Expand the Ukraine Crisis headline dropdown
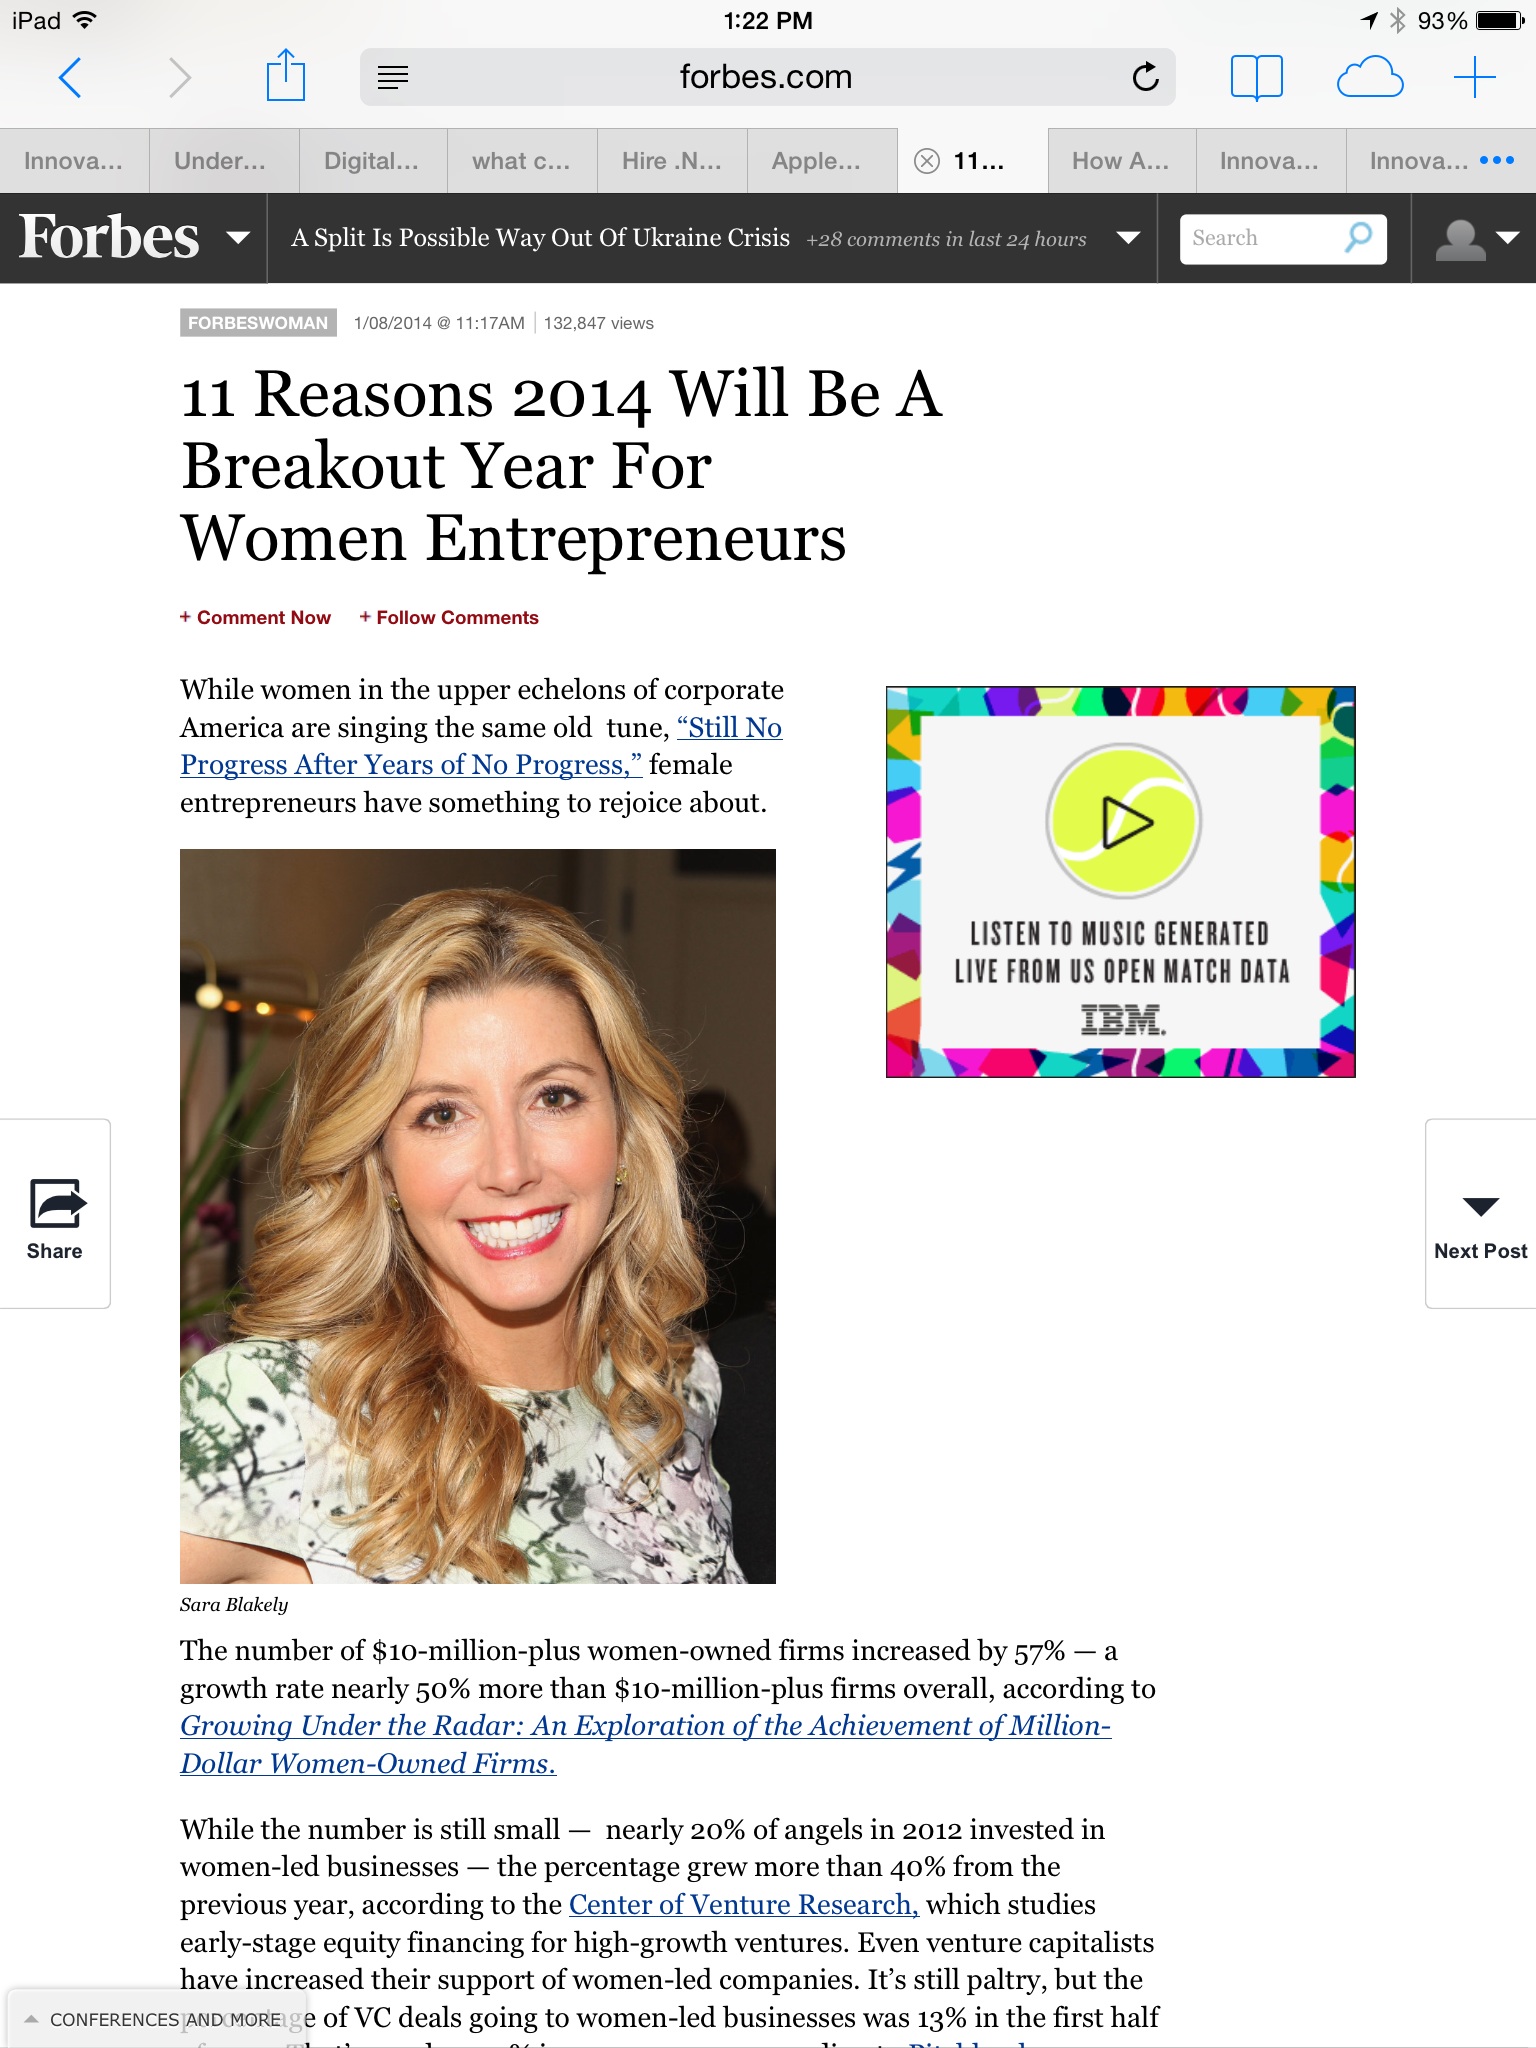Viewport: 1536px width, 2048px height. tap(1128, 238)
